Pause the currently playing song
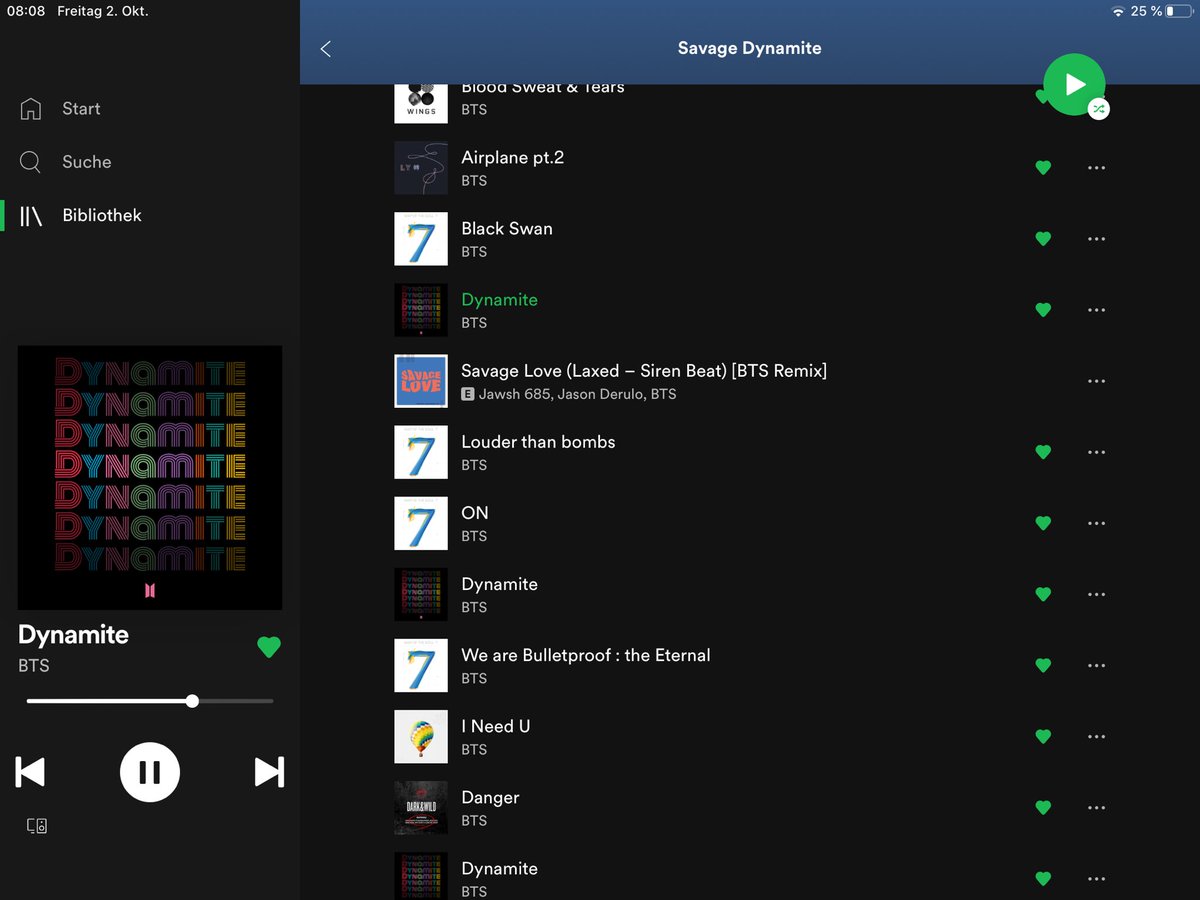The image size is (1200, 900). click(150, 772)
